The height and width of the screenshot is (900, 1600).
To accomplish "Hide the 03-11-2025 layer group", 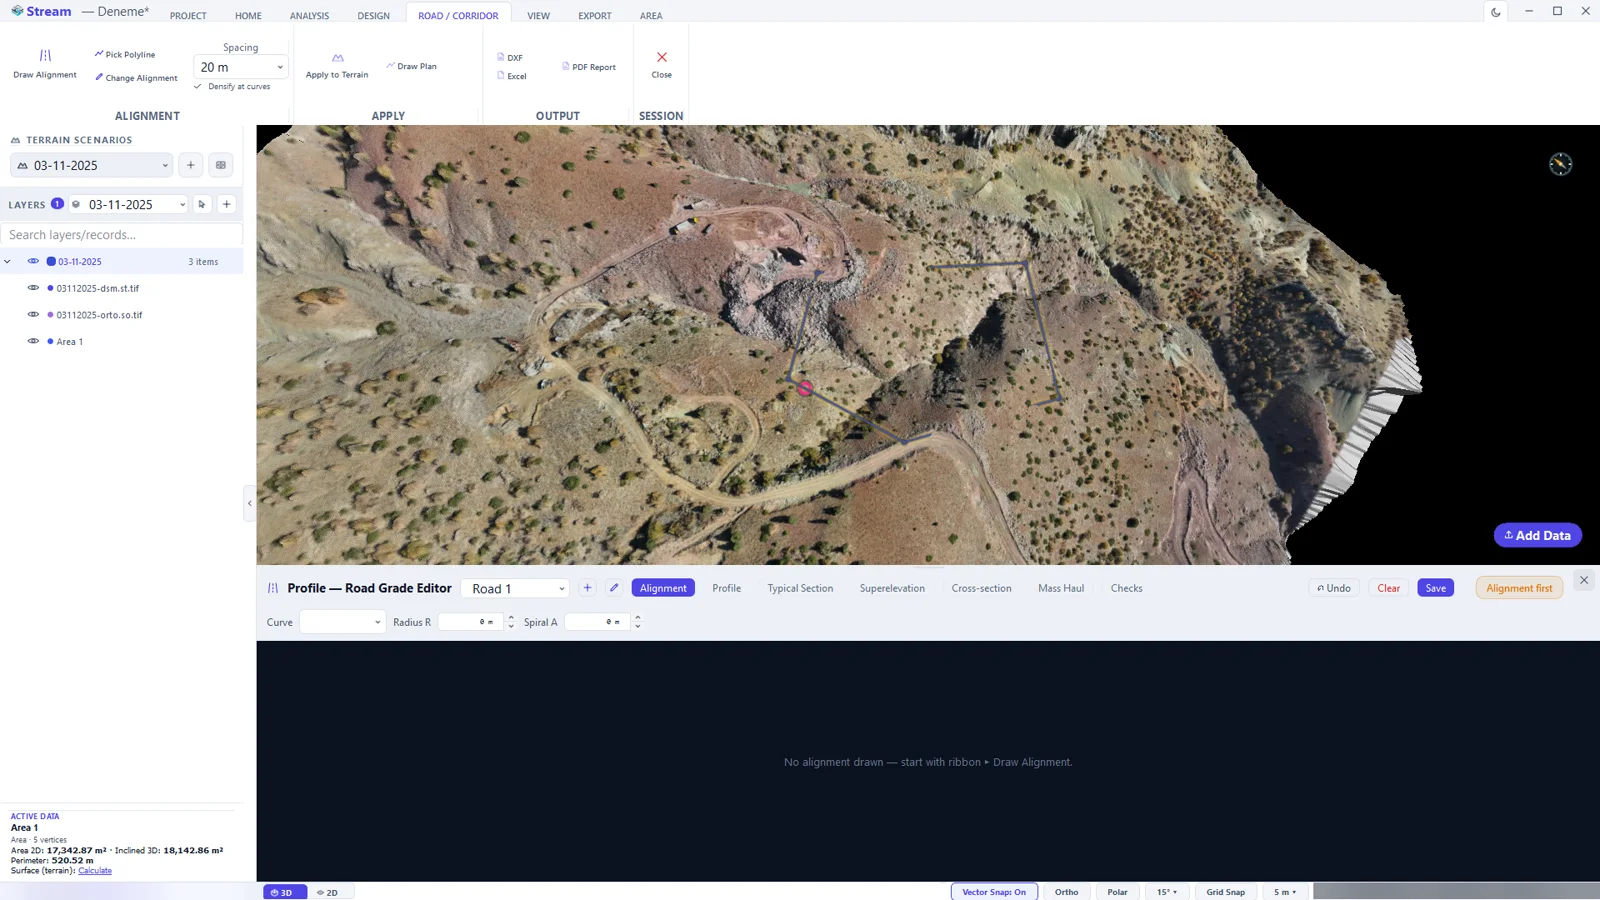I will (x=33, y=261).
